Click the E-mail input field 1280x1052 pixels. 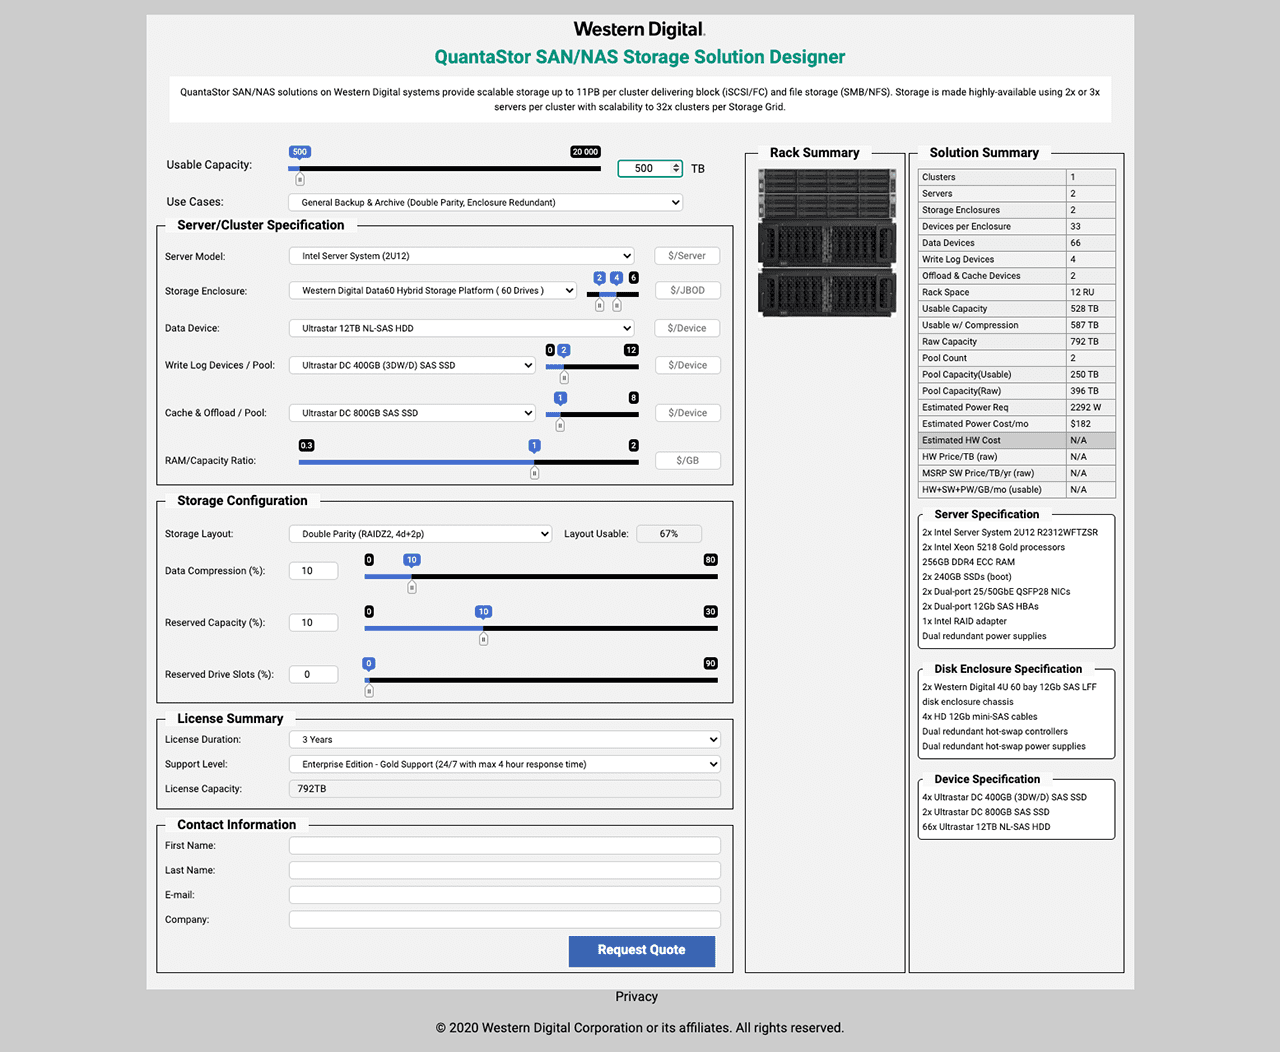point(505,895)
